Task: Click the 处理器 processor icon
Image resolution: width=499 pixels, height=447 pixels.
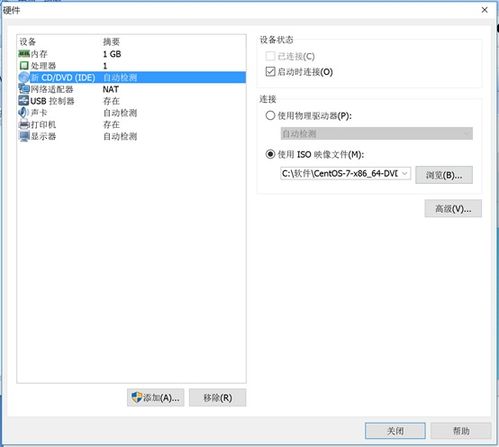Action: [24, 66]
